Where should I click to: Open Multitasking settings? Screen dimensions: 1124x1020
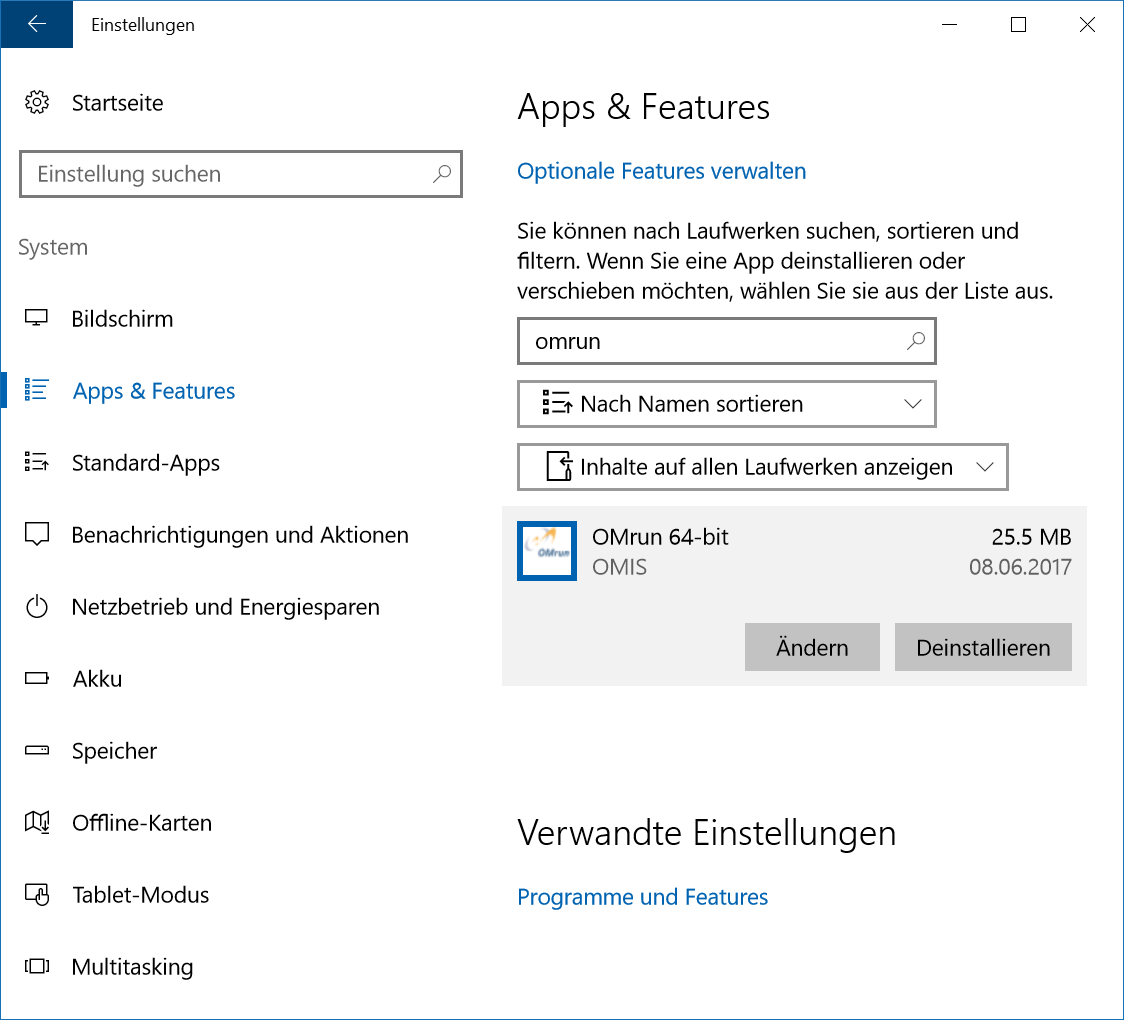coord(132,967)
